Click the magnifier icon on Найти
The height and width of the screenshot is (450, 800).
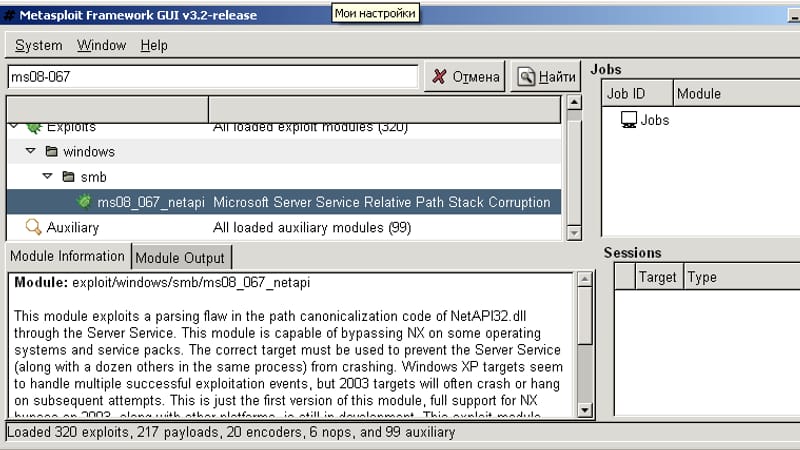tap(526, 77)
